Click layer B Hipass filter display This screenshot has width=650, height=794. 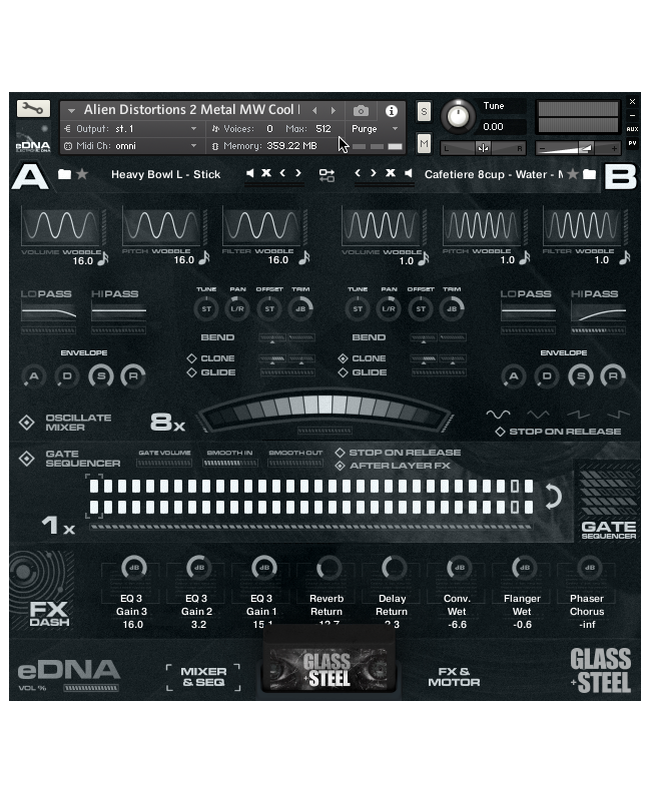598,311
